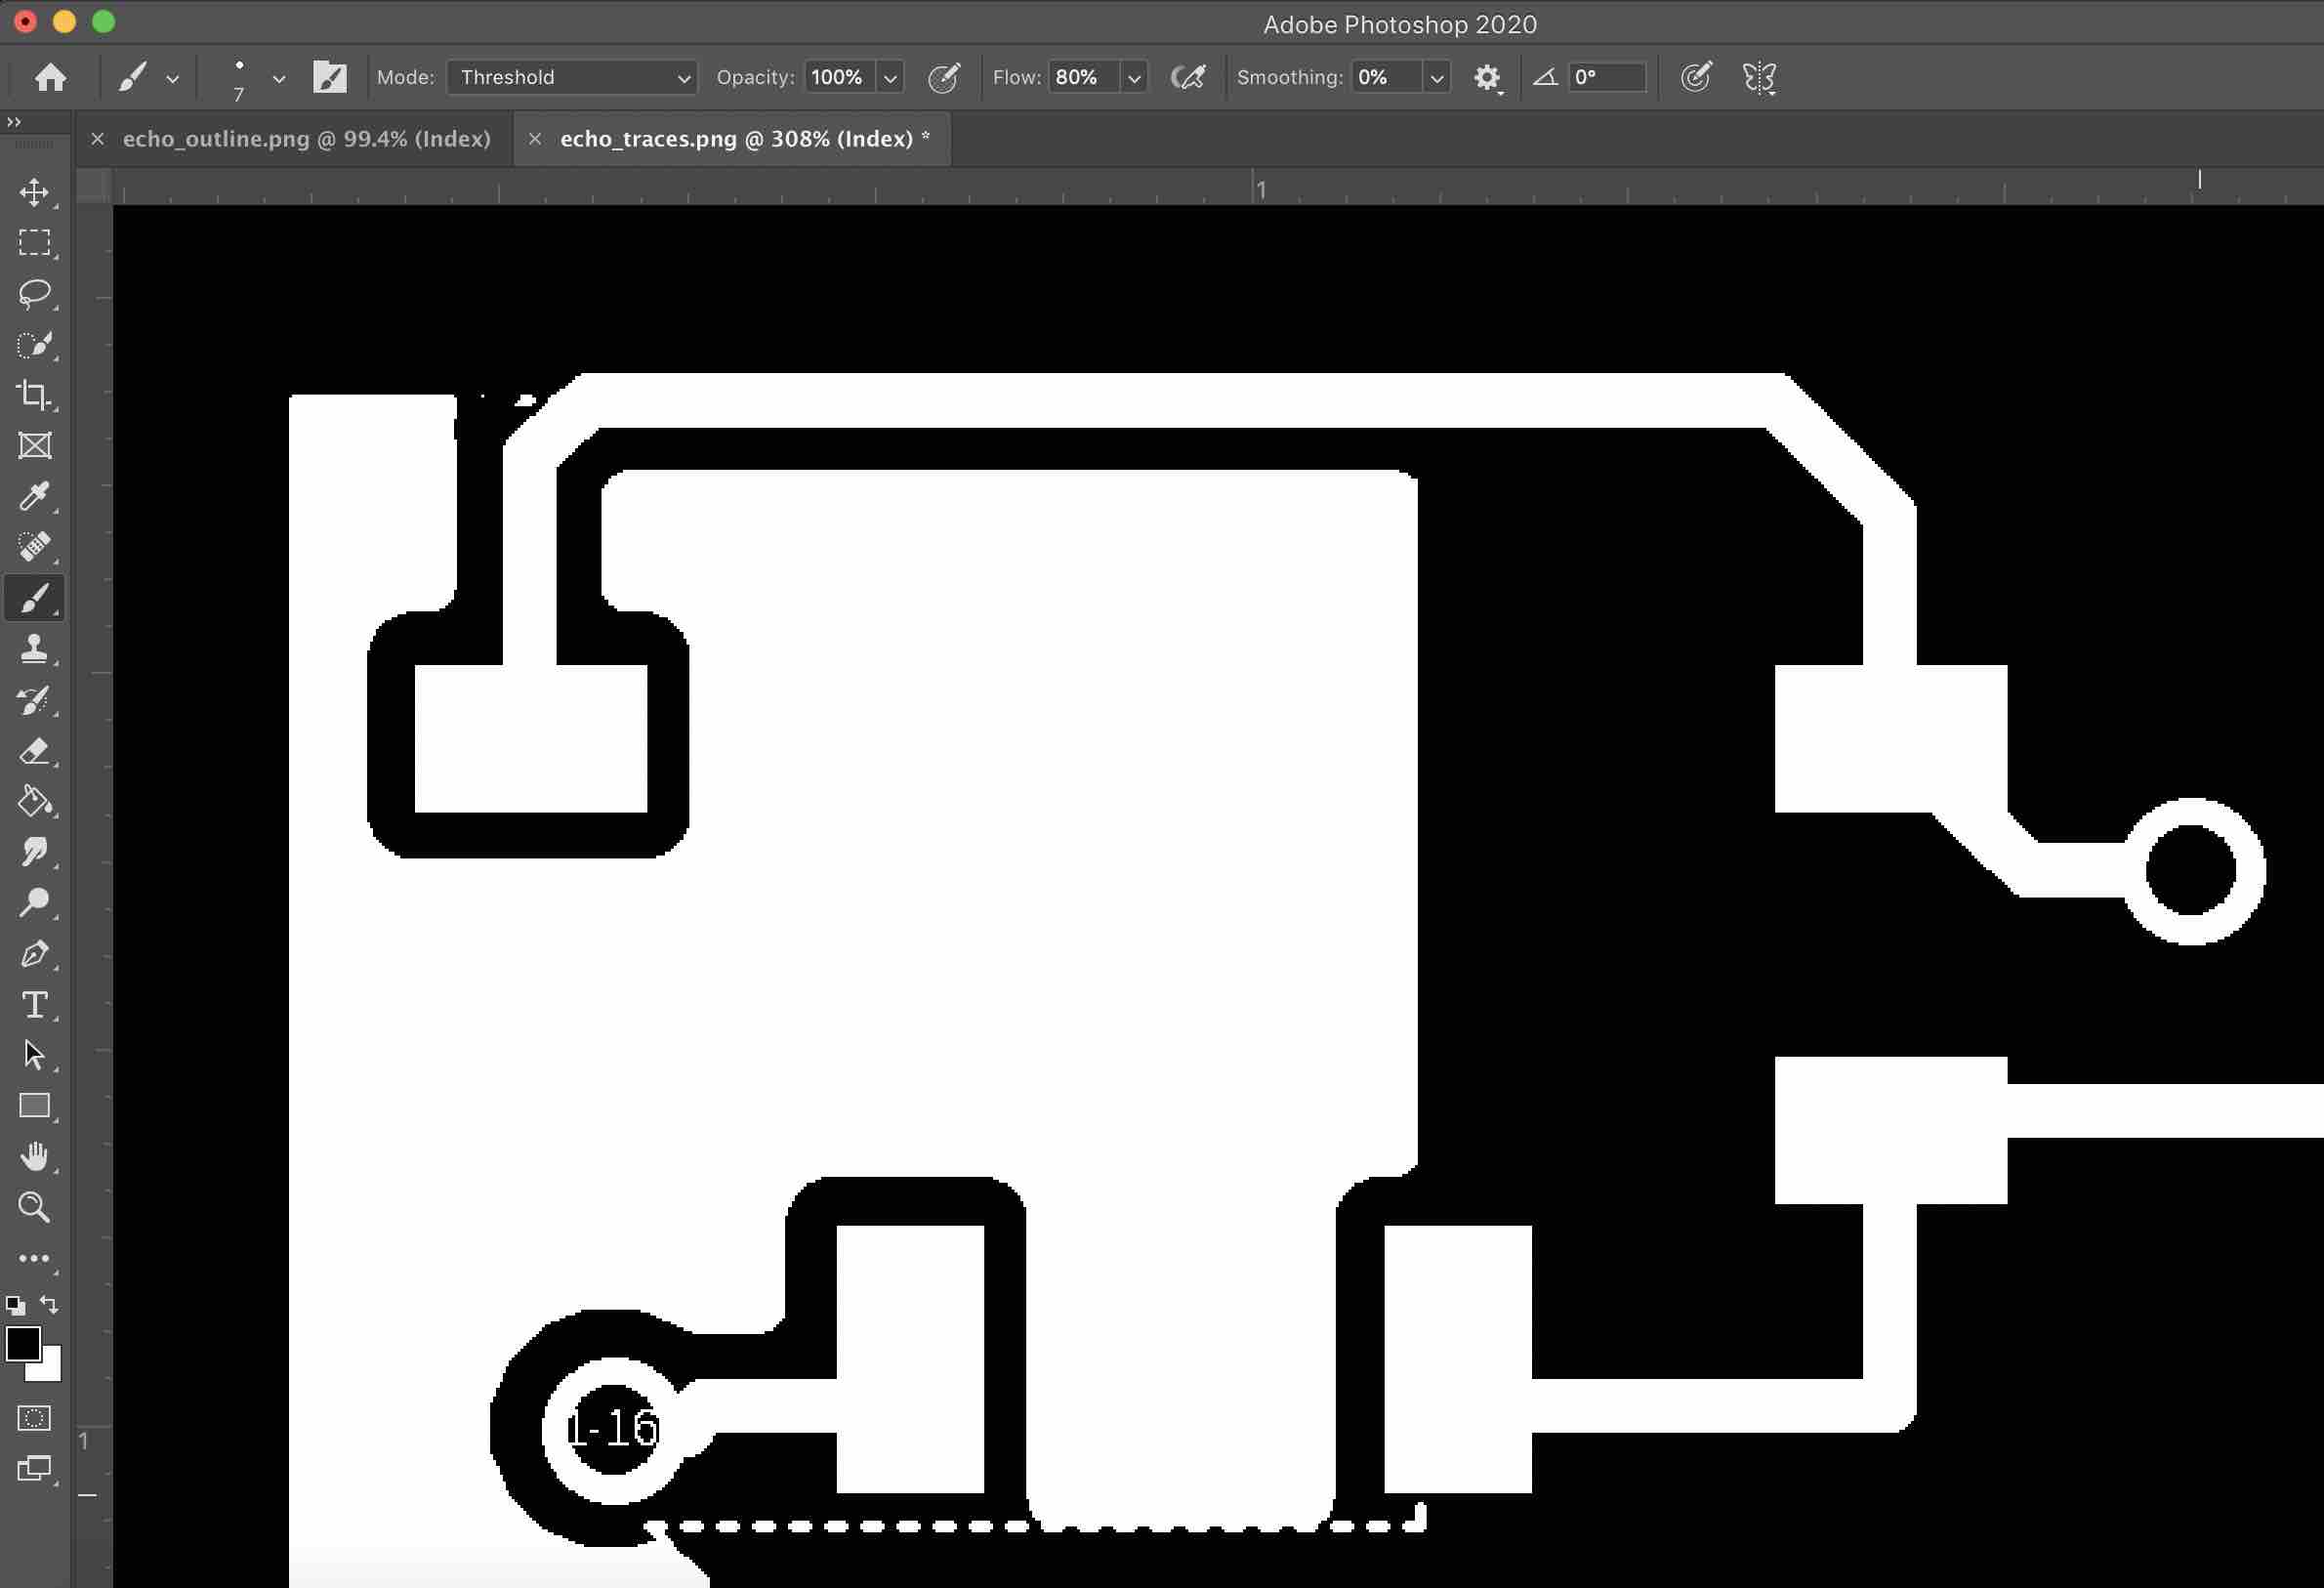Image resolution: width=2324 pixels, height=1588 pixels.
Task: Close the echo_traces.png document tab
Action: pos(535,139)
